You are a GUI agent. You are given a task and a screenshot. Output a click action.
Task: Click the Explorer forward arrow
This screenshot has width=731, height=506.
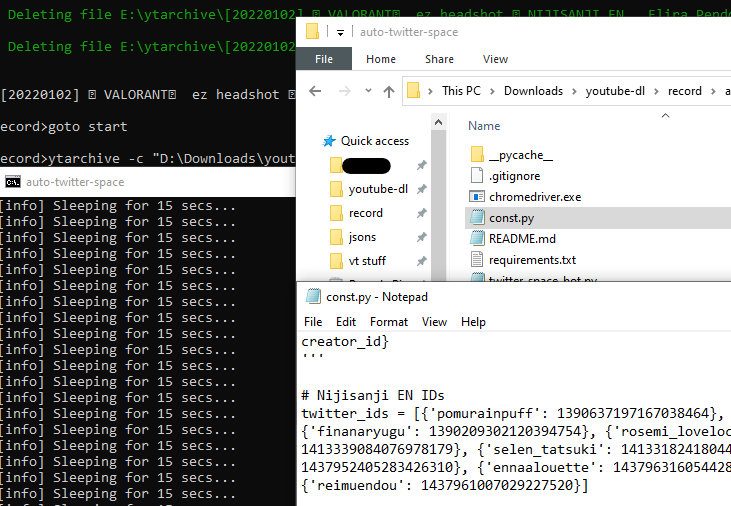[x=345, y=91]
